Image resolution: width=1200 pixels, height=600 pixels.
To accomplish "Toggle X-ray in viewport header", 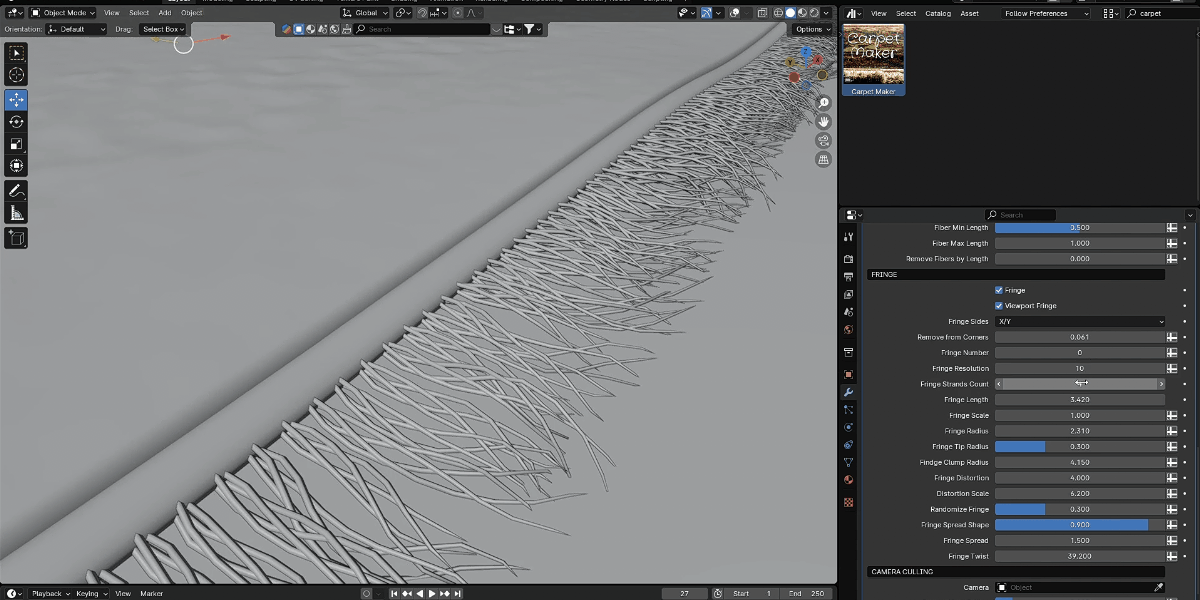I will coord(763,13).
